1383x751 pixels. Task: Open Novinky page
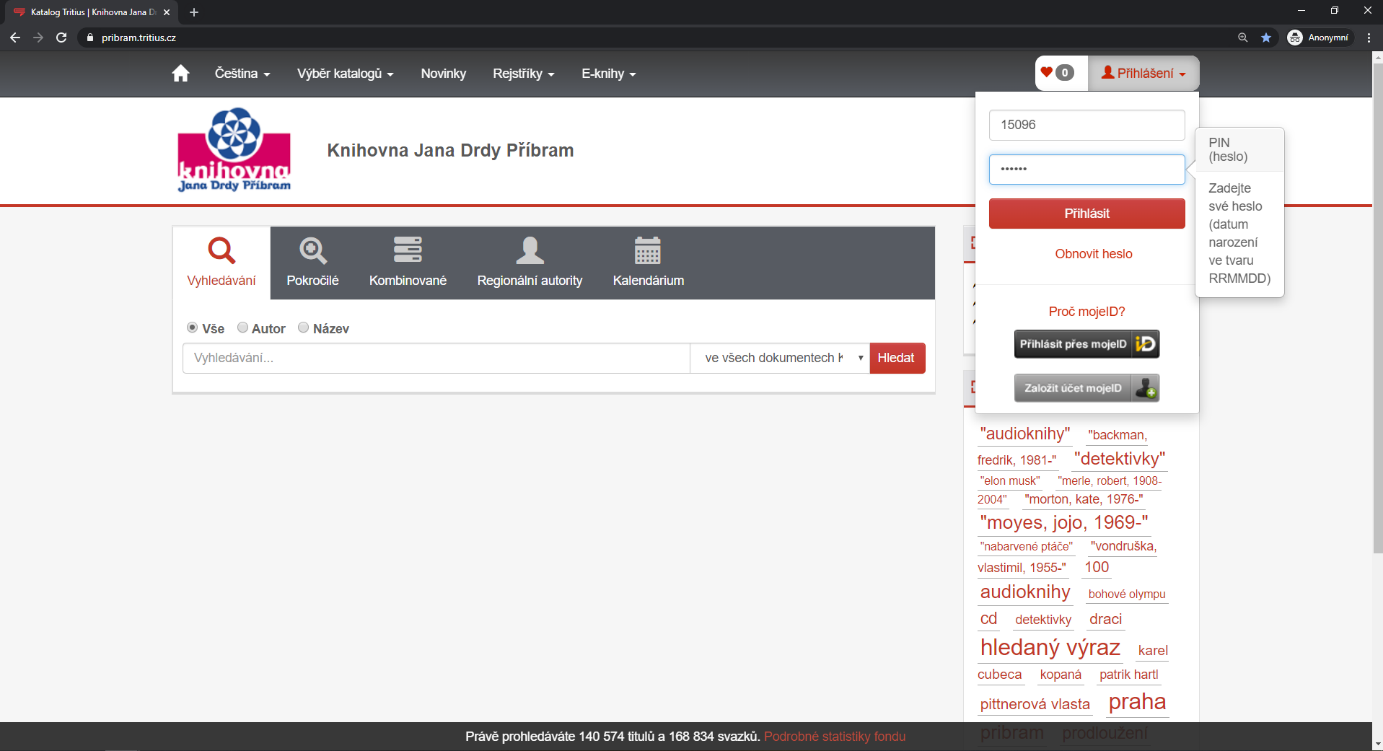(443, 73)
